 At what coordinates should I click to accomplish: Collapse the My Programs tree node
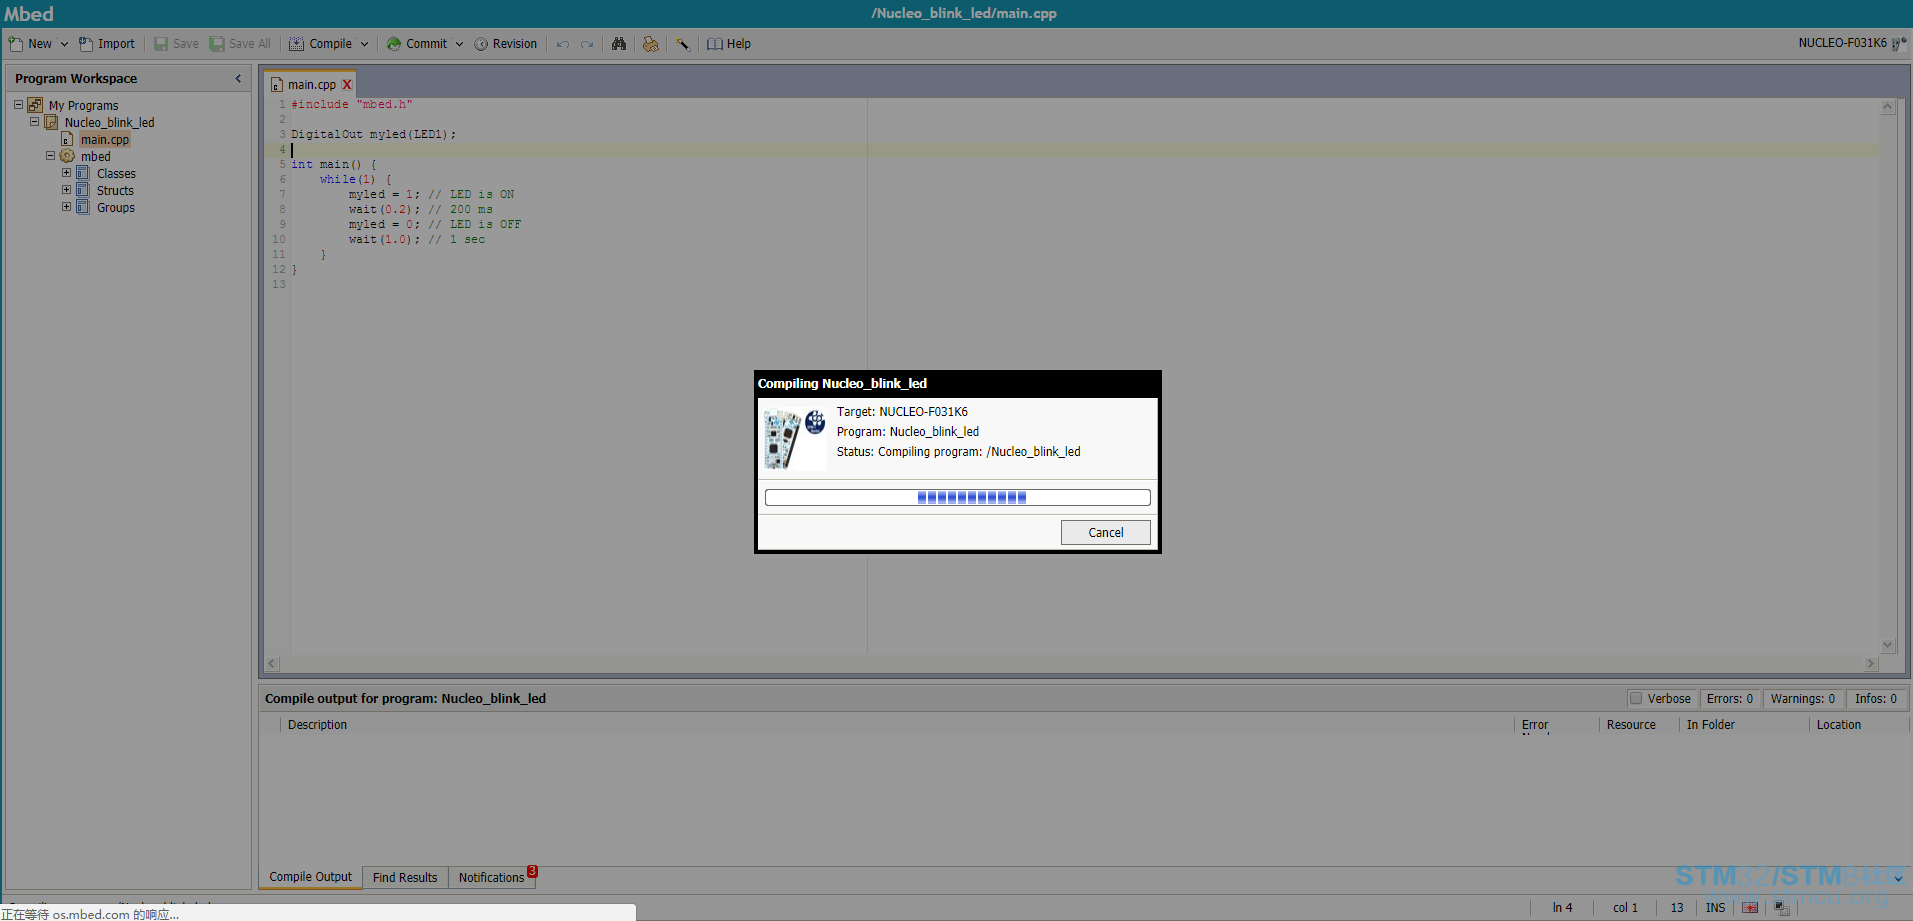[18, 104]
